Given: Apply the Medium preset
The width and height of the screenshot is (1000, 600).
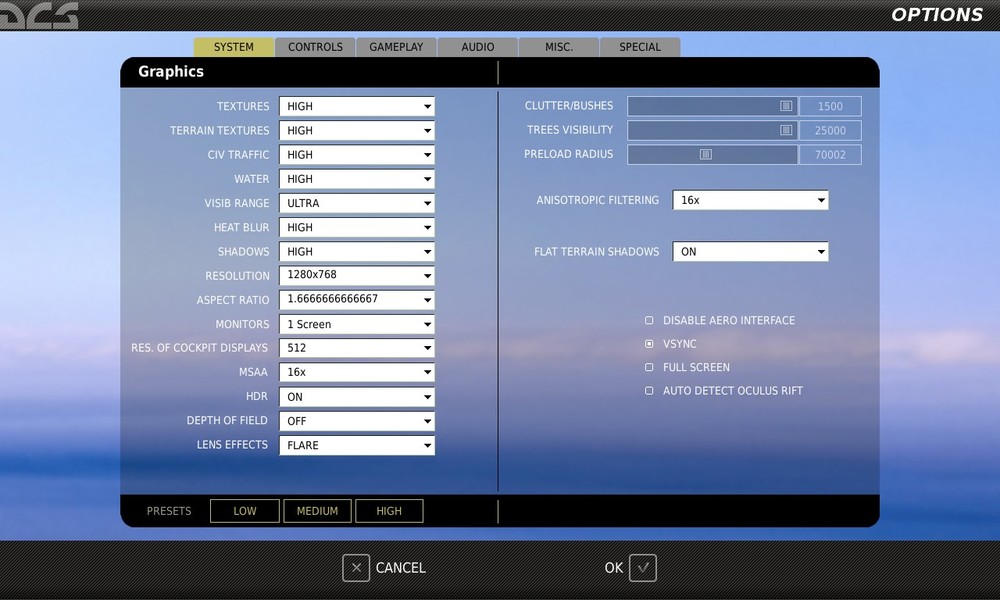Looking at the screenshot, I should (x=317, y=511).
